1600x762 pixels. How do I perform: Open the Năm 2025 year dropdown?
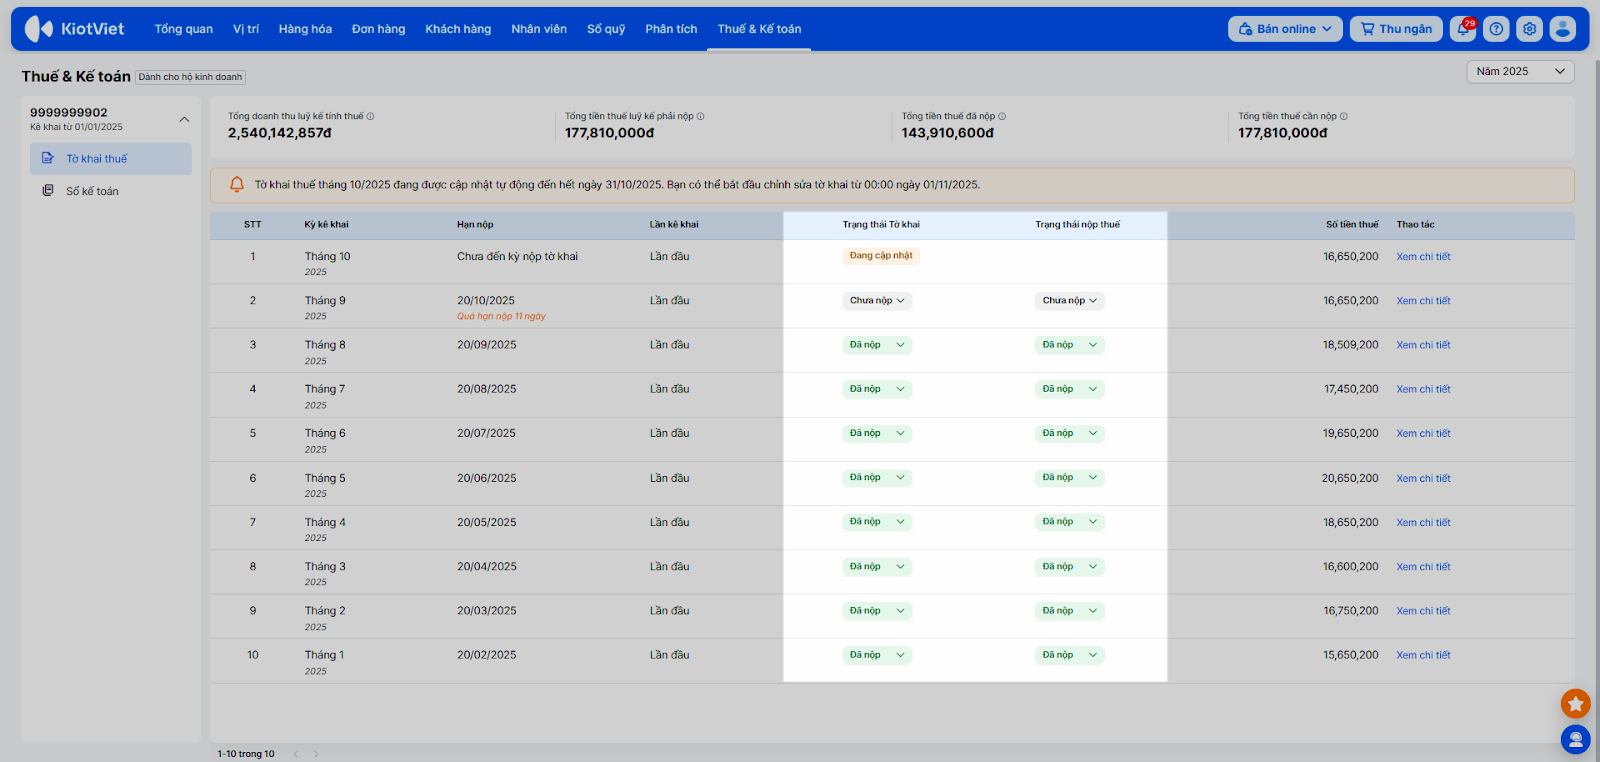tap(1520, 72)
